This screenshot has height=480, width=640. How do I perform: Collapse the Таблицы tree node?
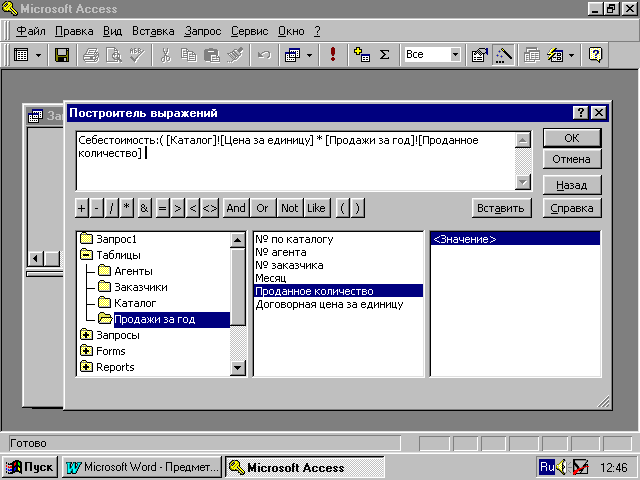pyautogui.click(x=86, y=255)
